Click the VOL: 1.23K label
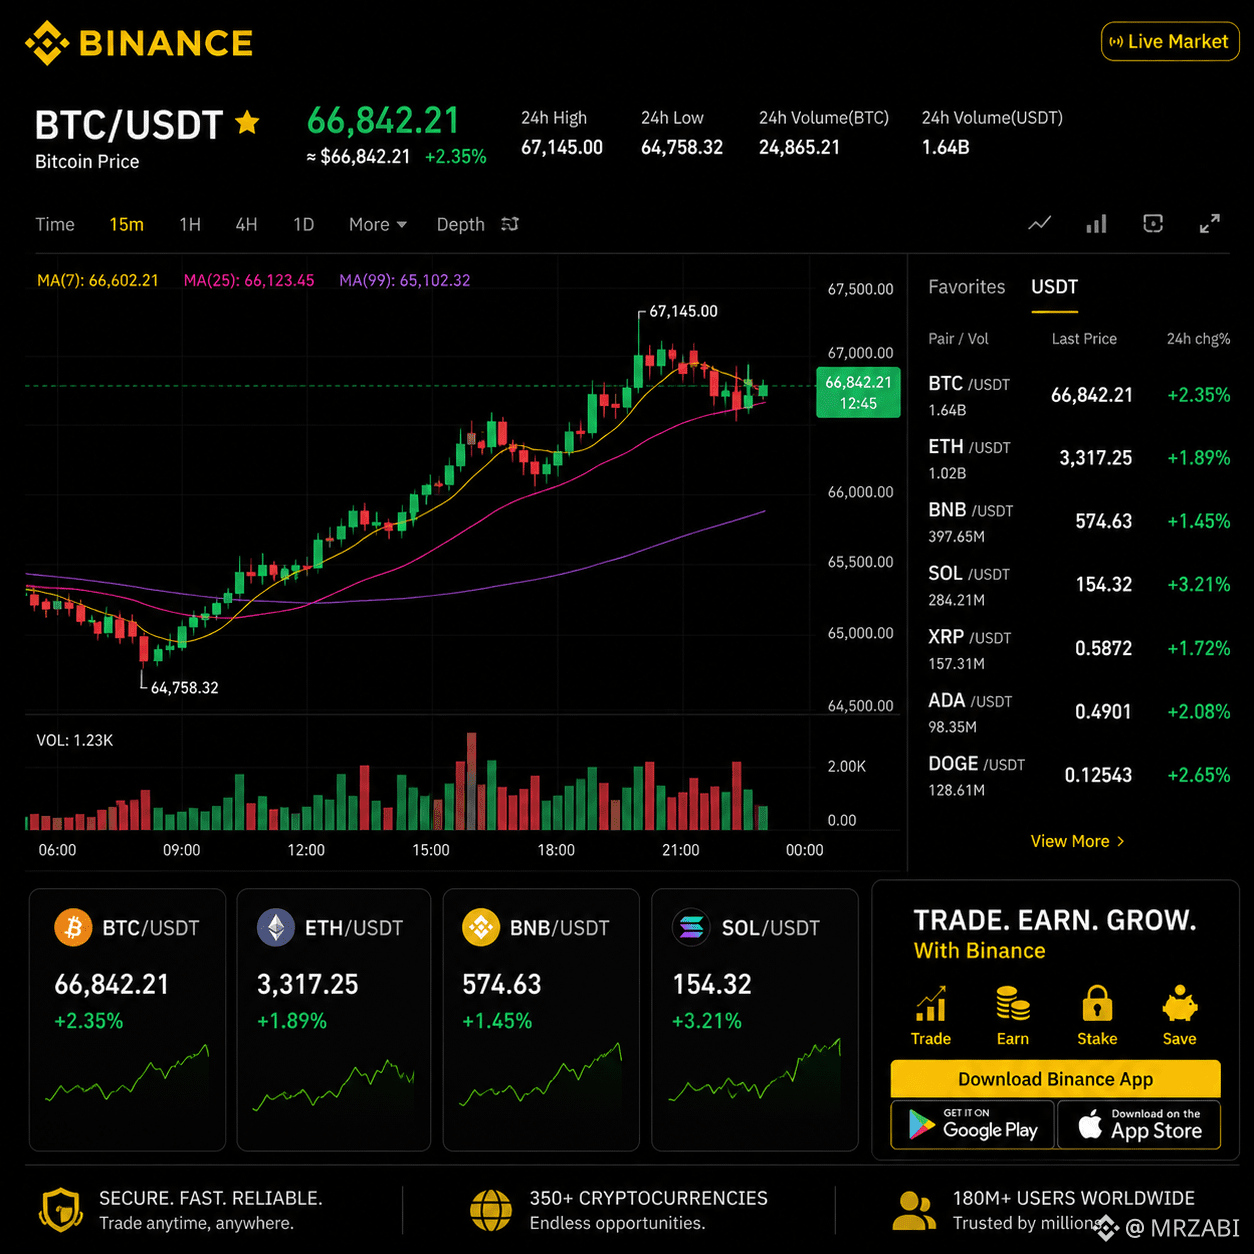 tap(75, 741)
